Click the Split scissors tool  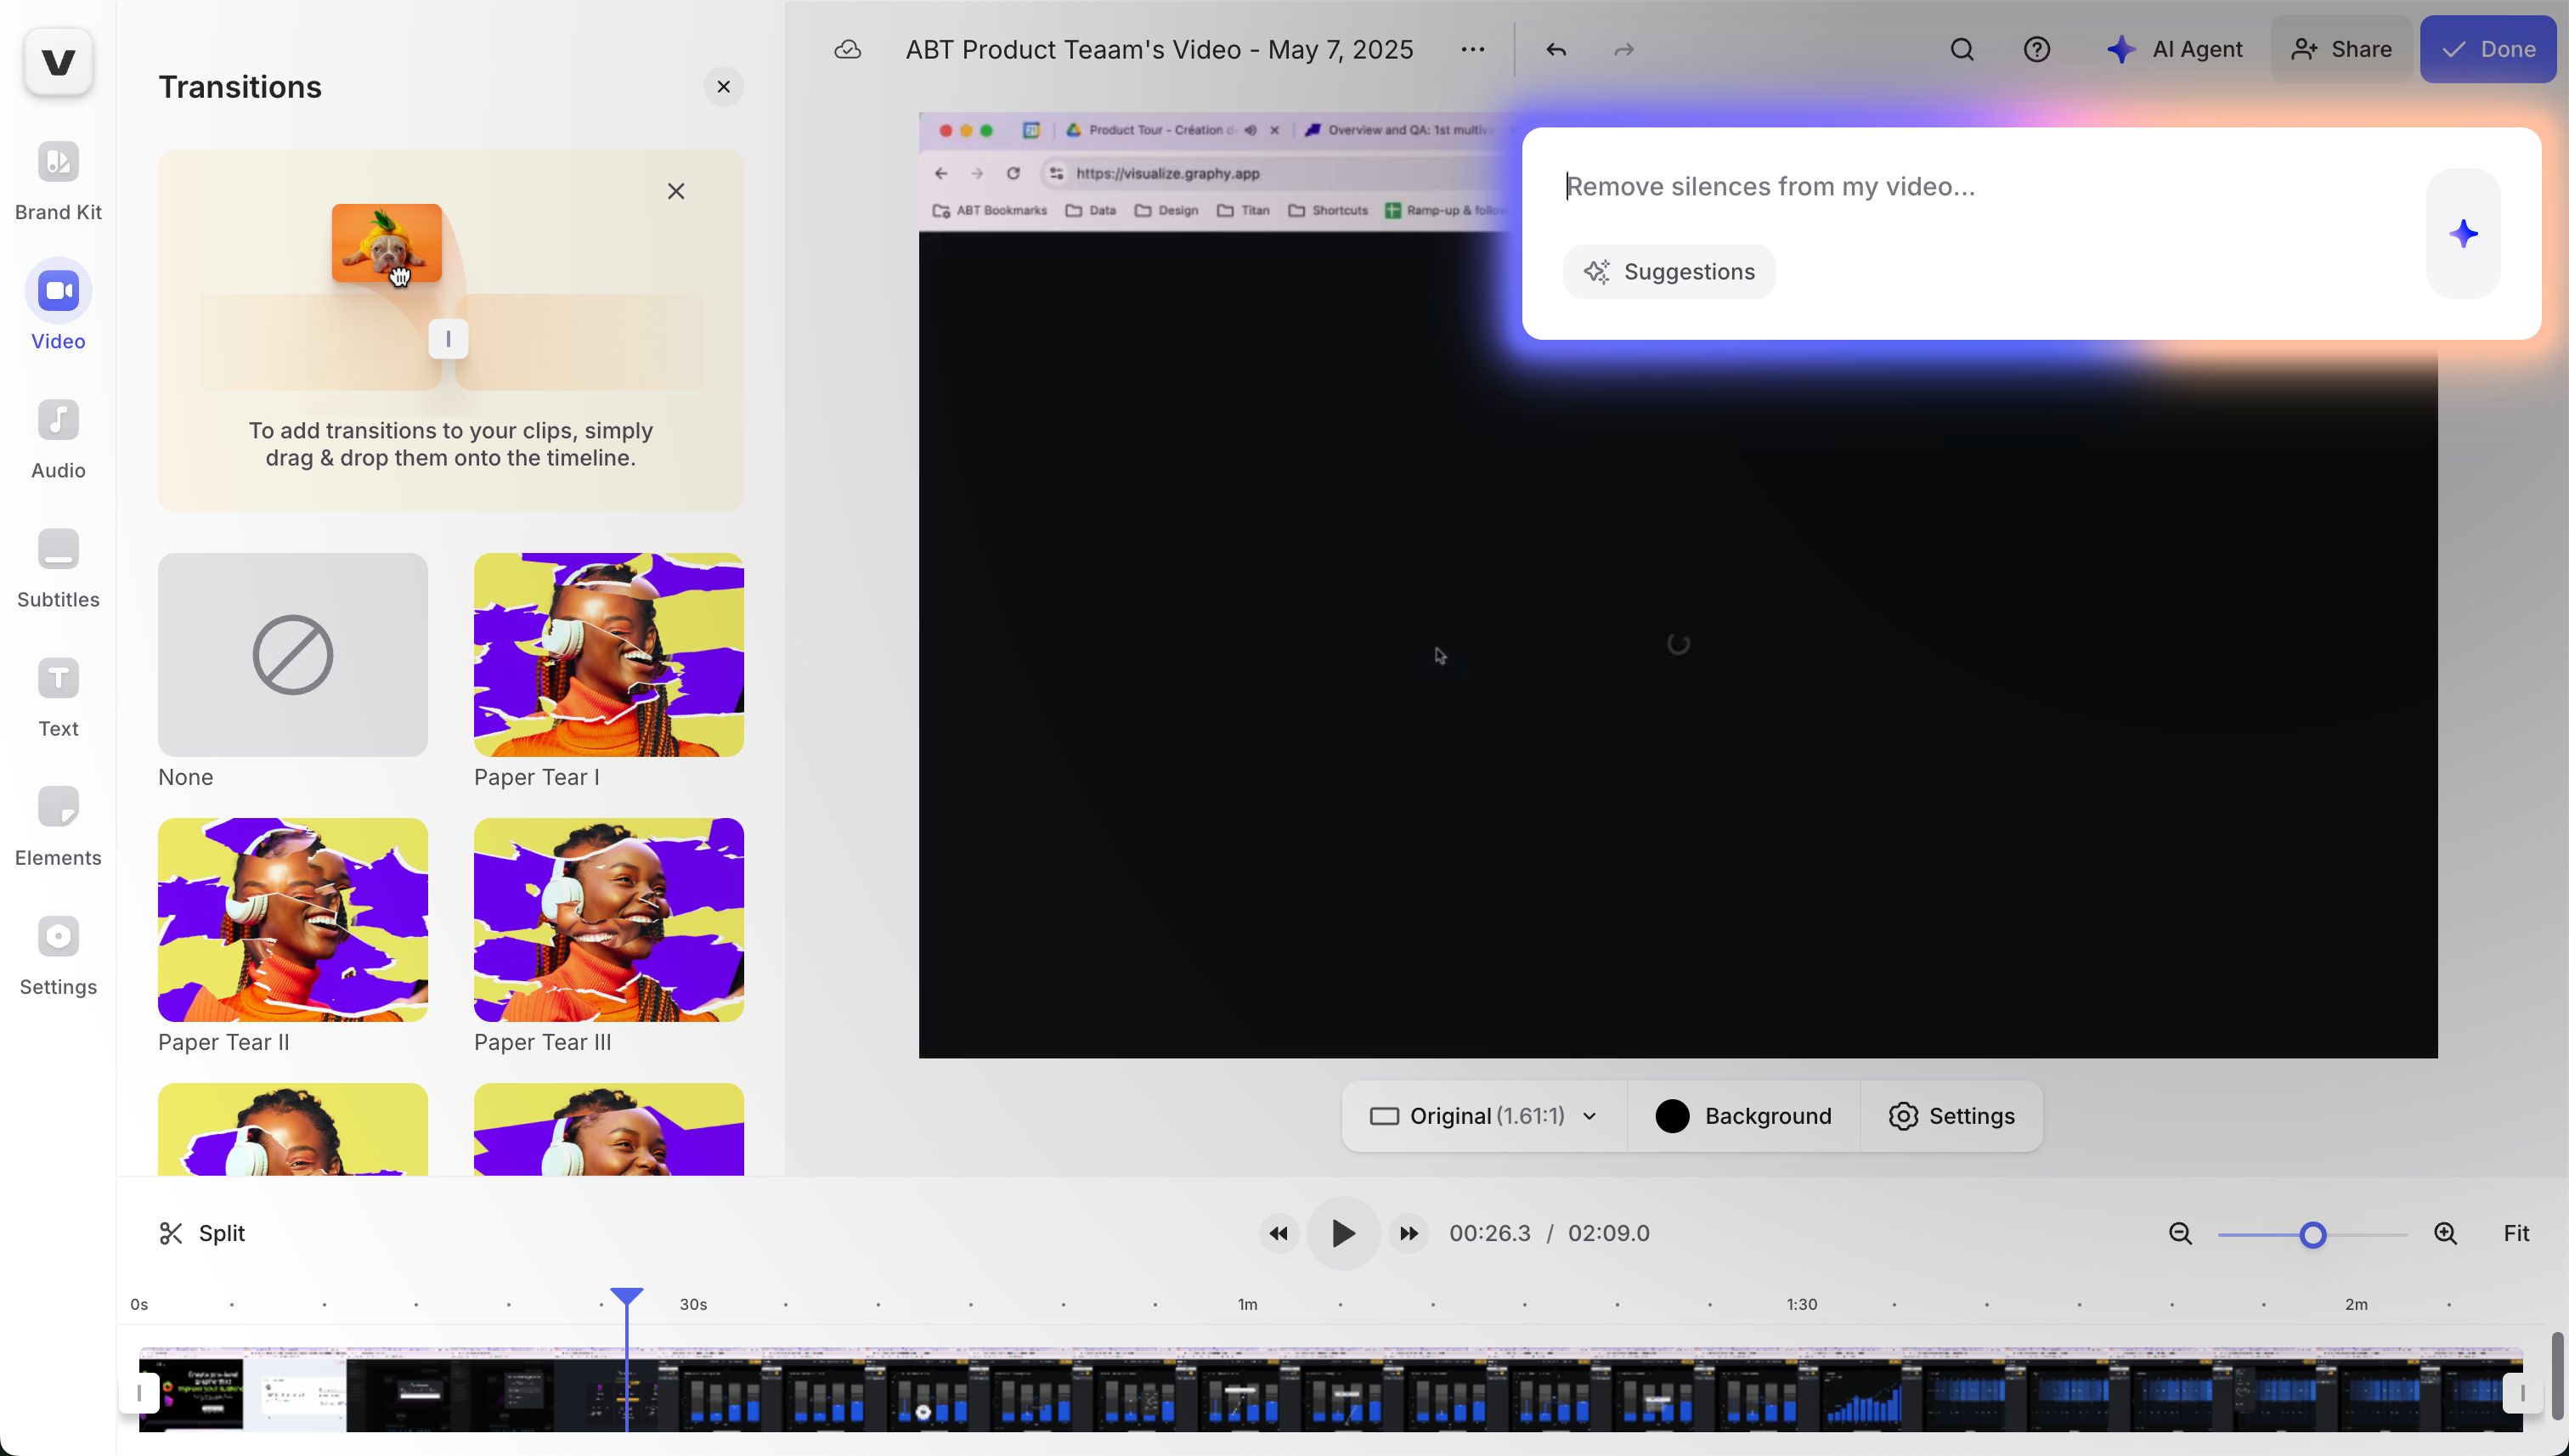(x=202, y=1233)
